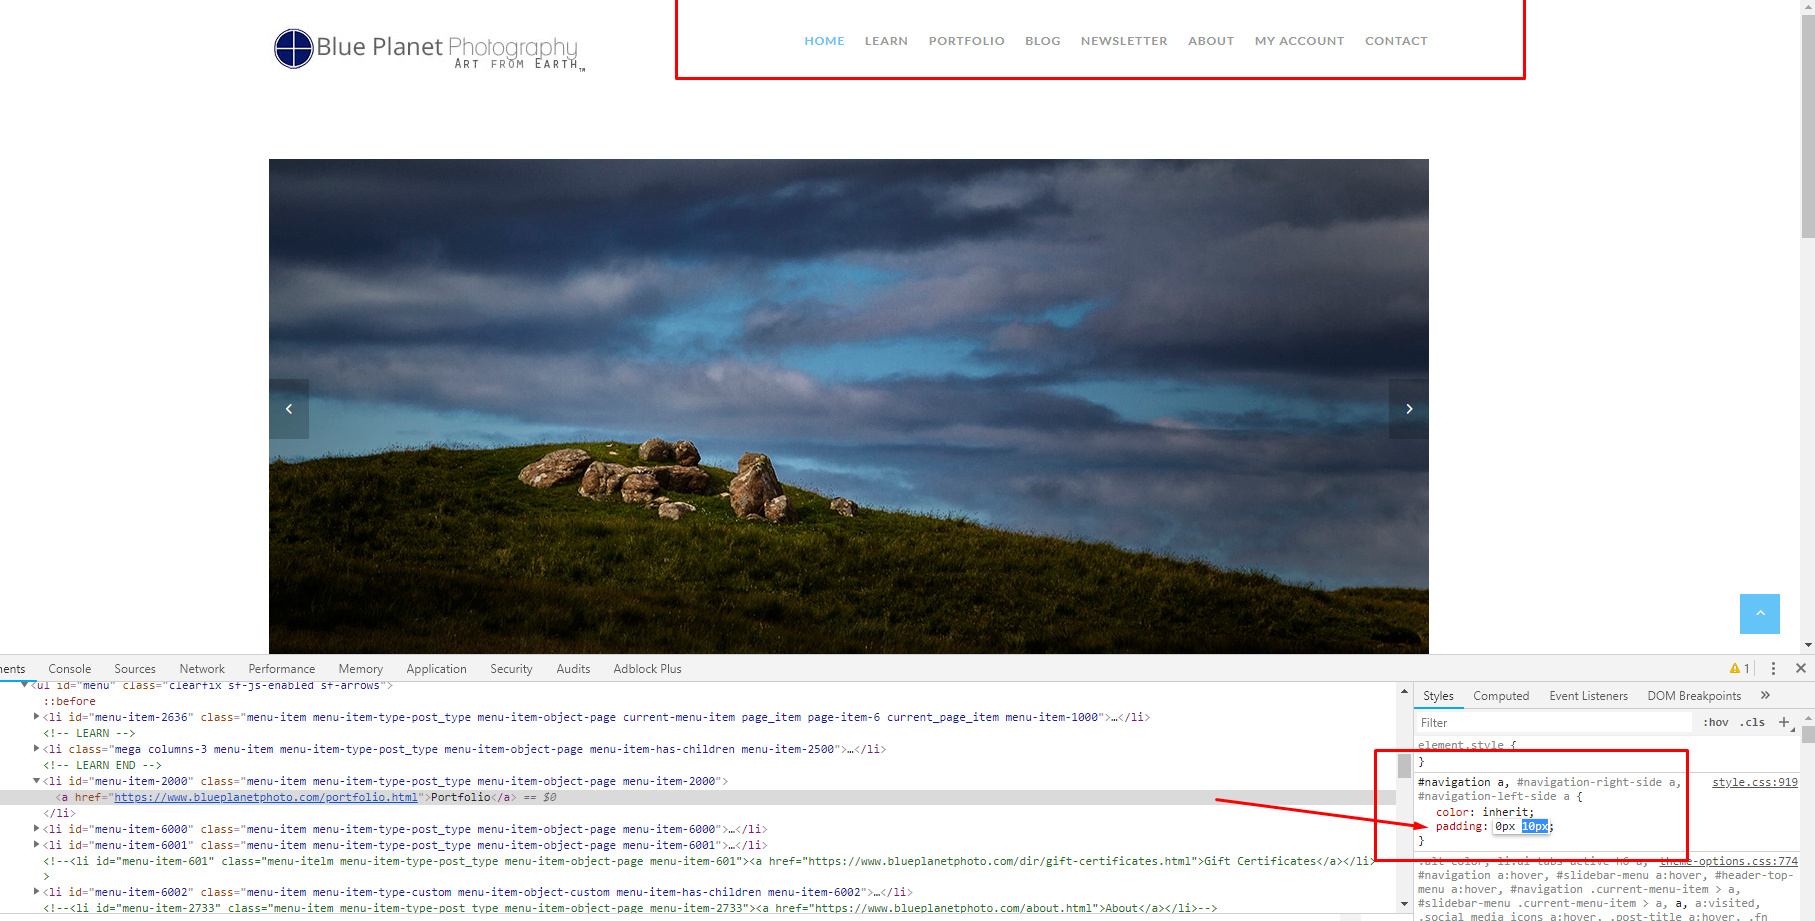This screenshot has height=921, width=1815.
Task: Show the previous slide with left arrow
Action: 289,409
